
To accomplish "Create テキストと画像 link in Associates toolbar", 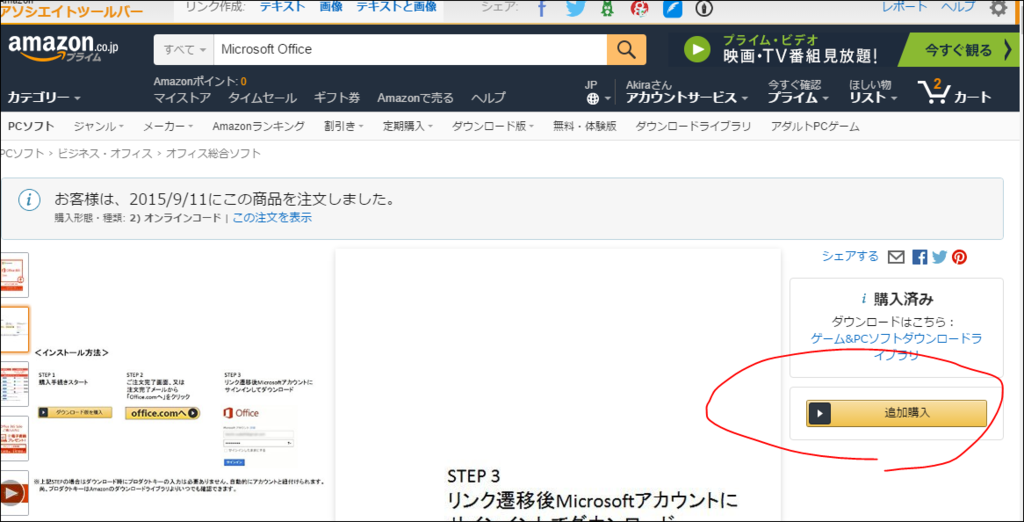I will (396, 7).
